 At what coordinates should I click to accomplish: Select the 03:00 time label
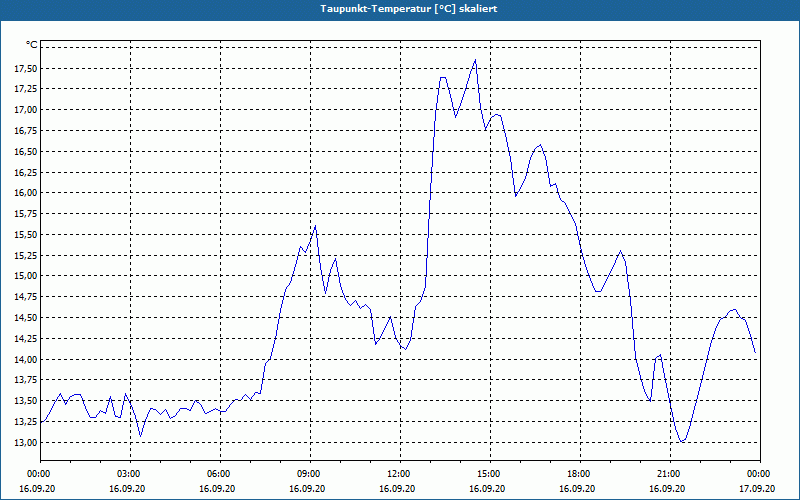(128, 474)
